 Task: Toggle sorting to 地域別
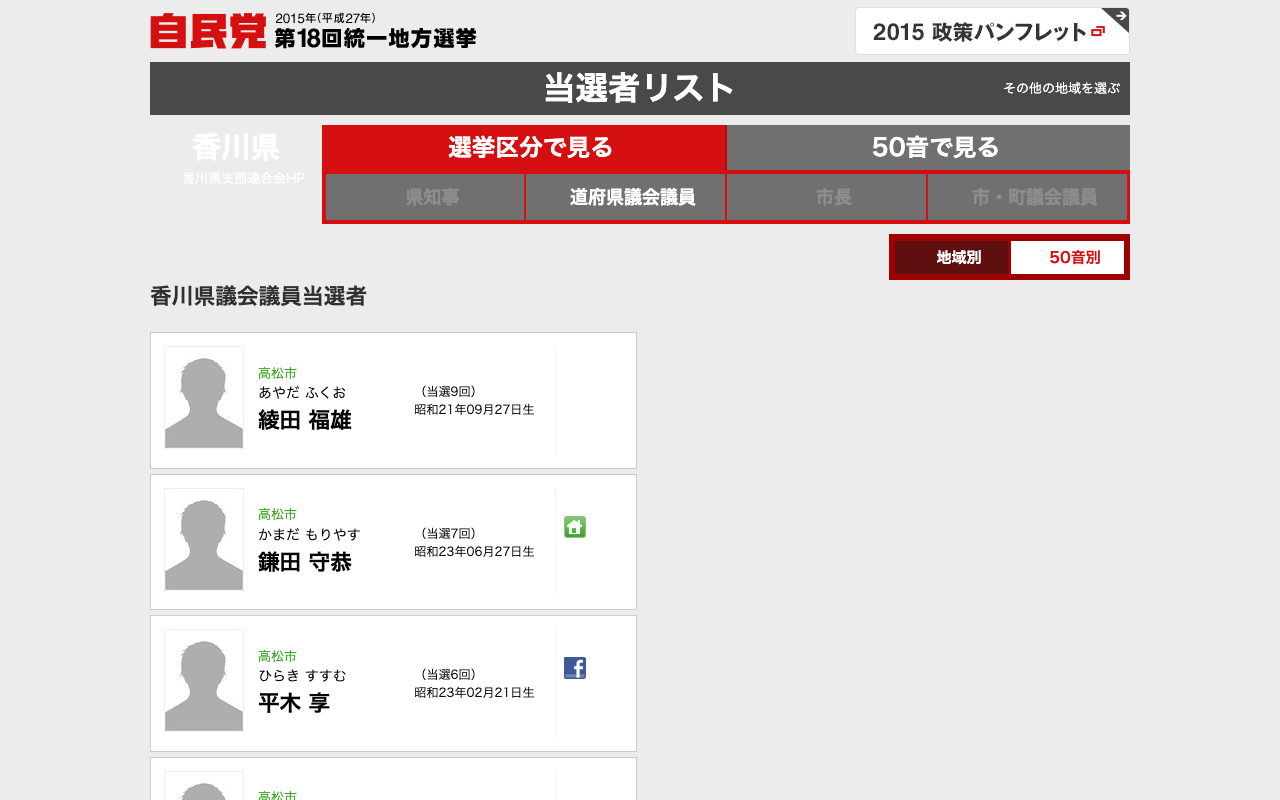(x=952, y=257)
